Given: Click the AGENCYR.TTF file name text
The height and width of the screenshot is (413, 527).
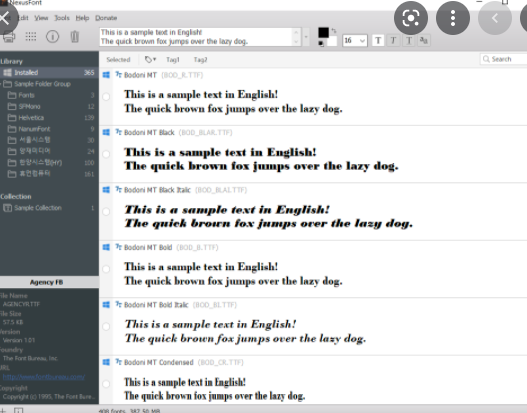Looking at the screenshot, I should point(21,304).
